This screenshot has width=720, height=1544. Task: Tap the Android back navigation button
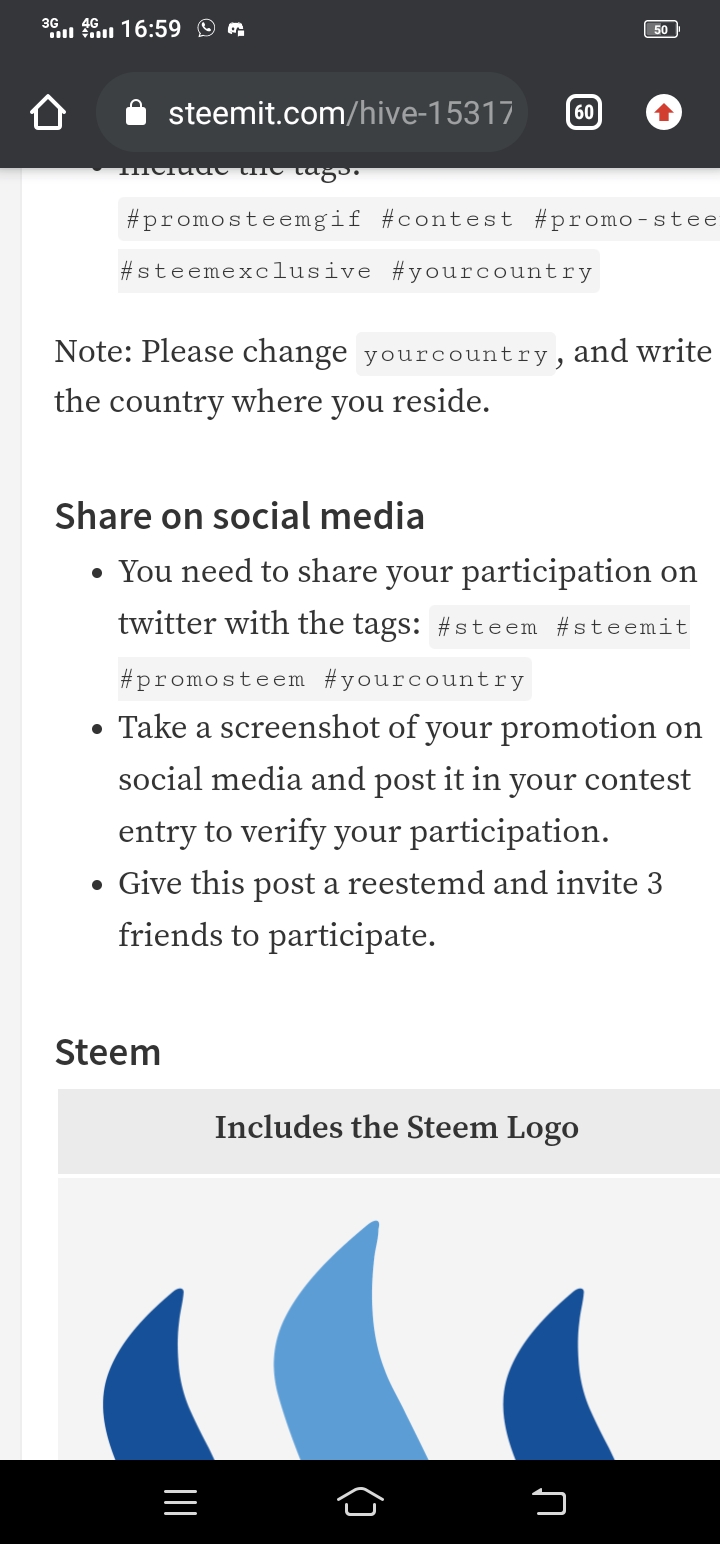click(x=548, y=1501)
